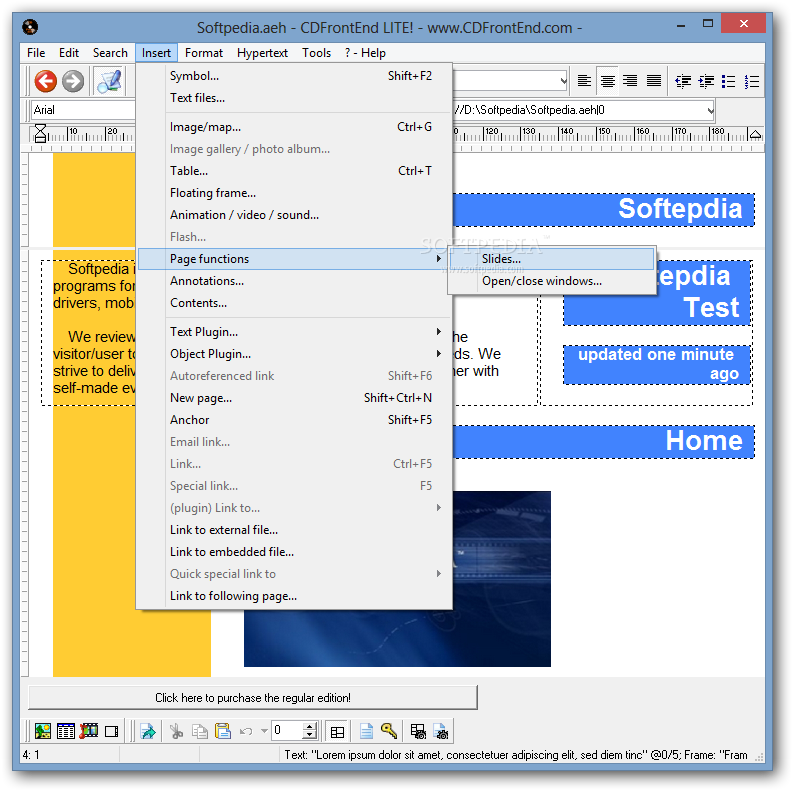The height and width of the screenshot is (791, 793).
Task: Justify the text alignment
Action: pyautogui.click(x=654, y=81)
